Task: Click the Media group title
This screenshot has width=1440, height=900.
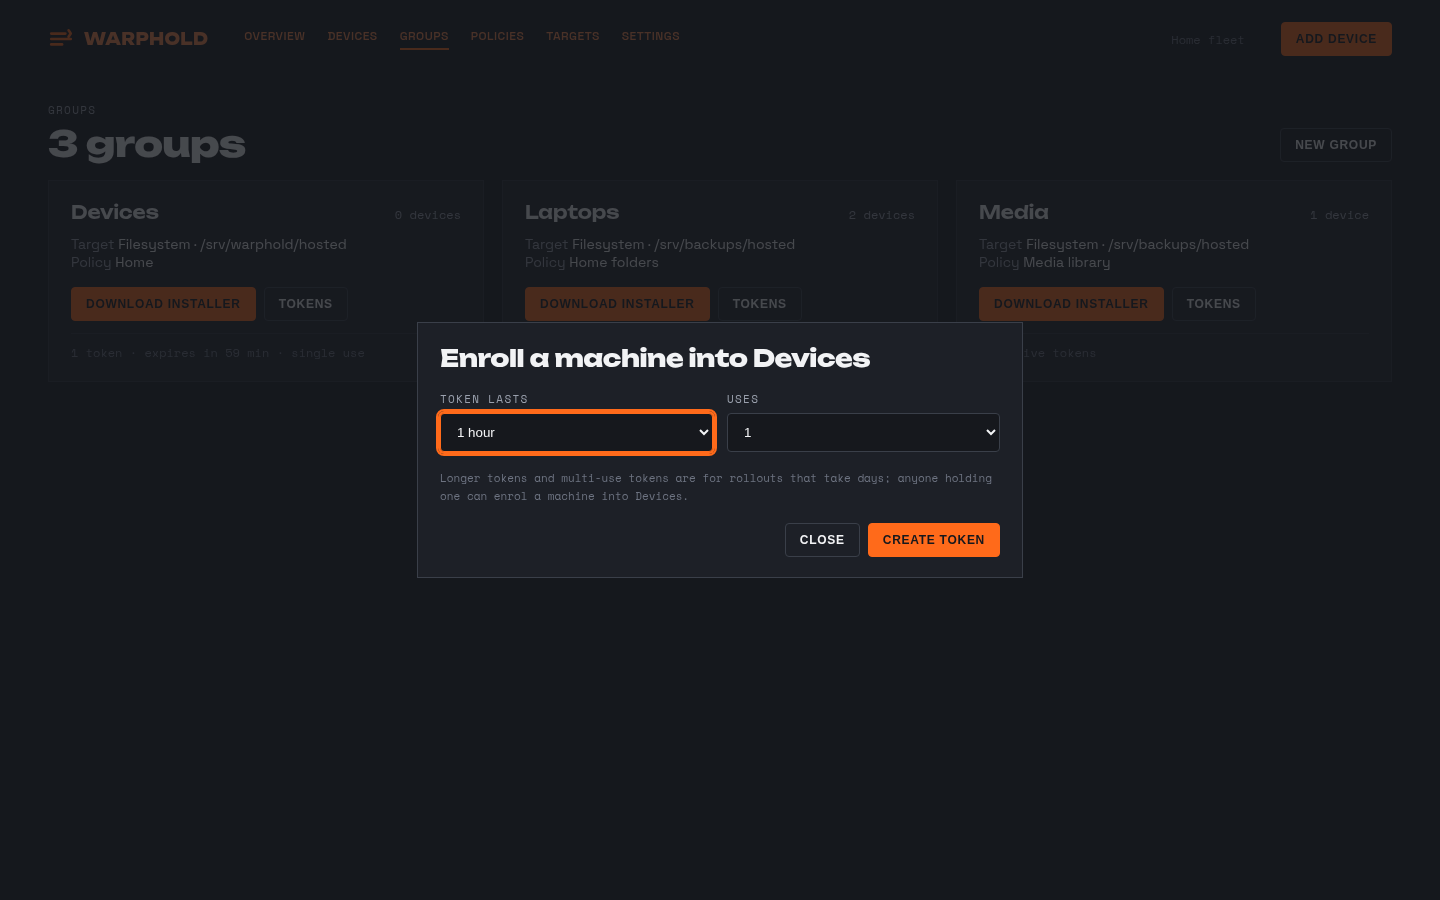Action: pos(1014,212)
